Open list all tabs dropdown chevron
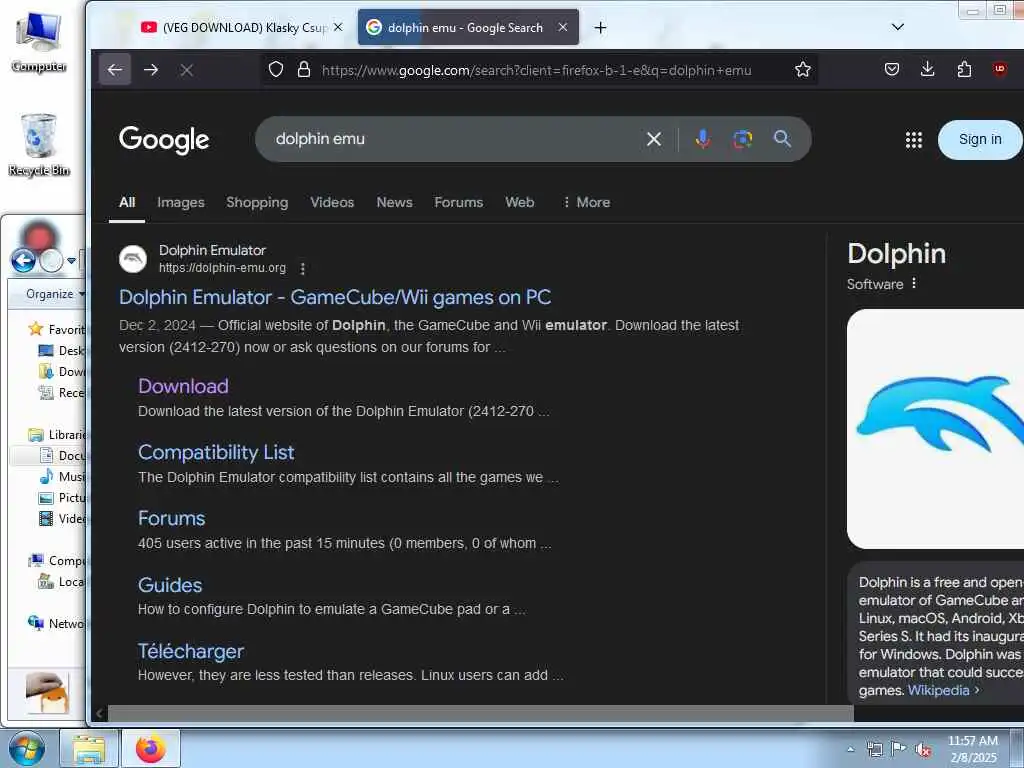This screenshot has height=768, width=1024. [x=898, y=27]
